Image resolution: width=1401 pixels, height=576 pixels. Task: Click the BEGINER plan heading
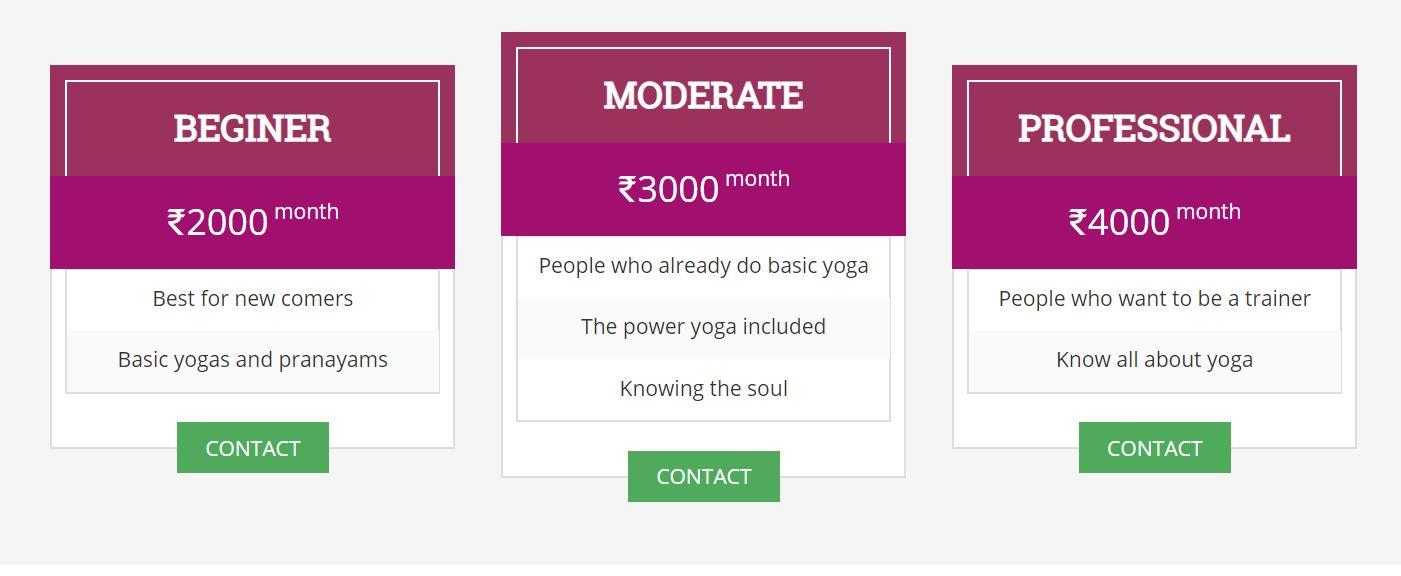click(252, 128)
